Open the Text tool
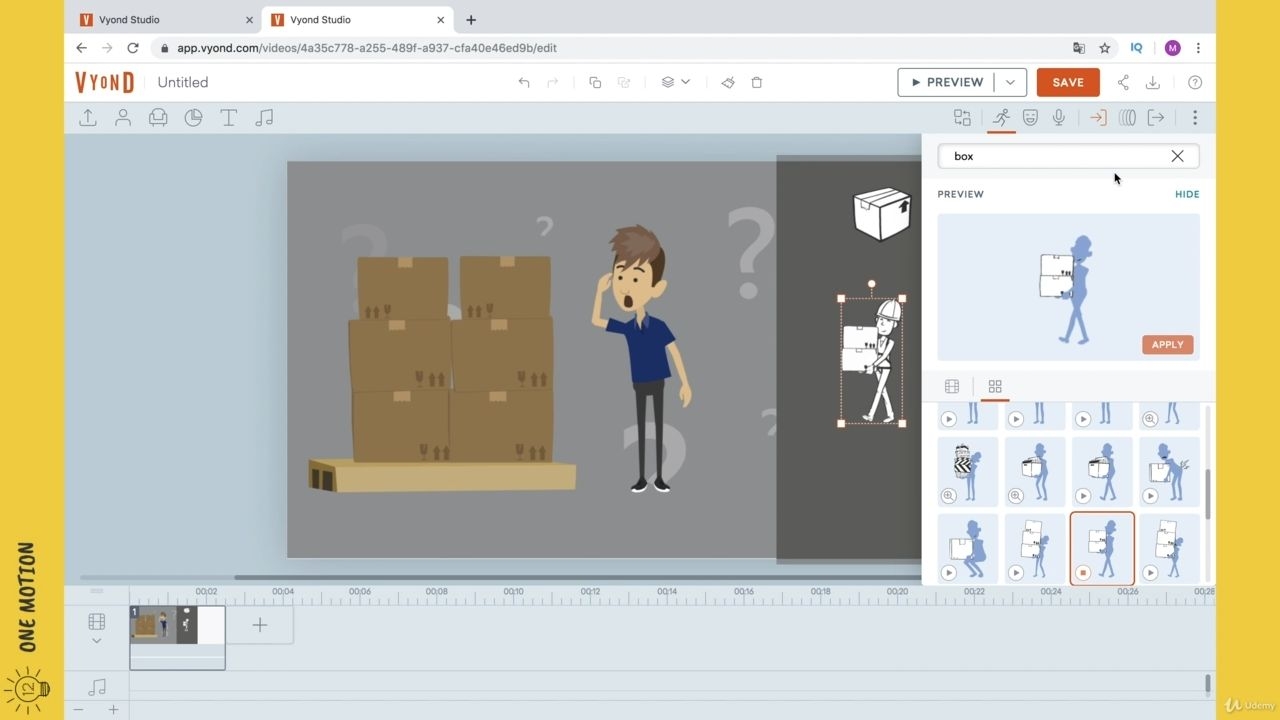This screenshot has width=1280, height=720. (x=228, y=118)
